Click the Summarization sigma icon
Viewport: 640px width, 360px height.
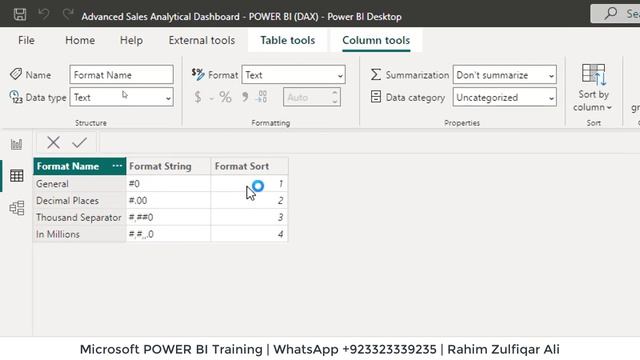coord(376,75)
